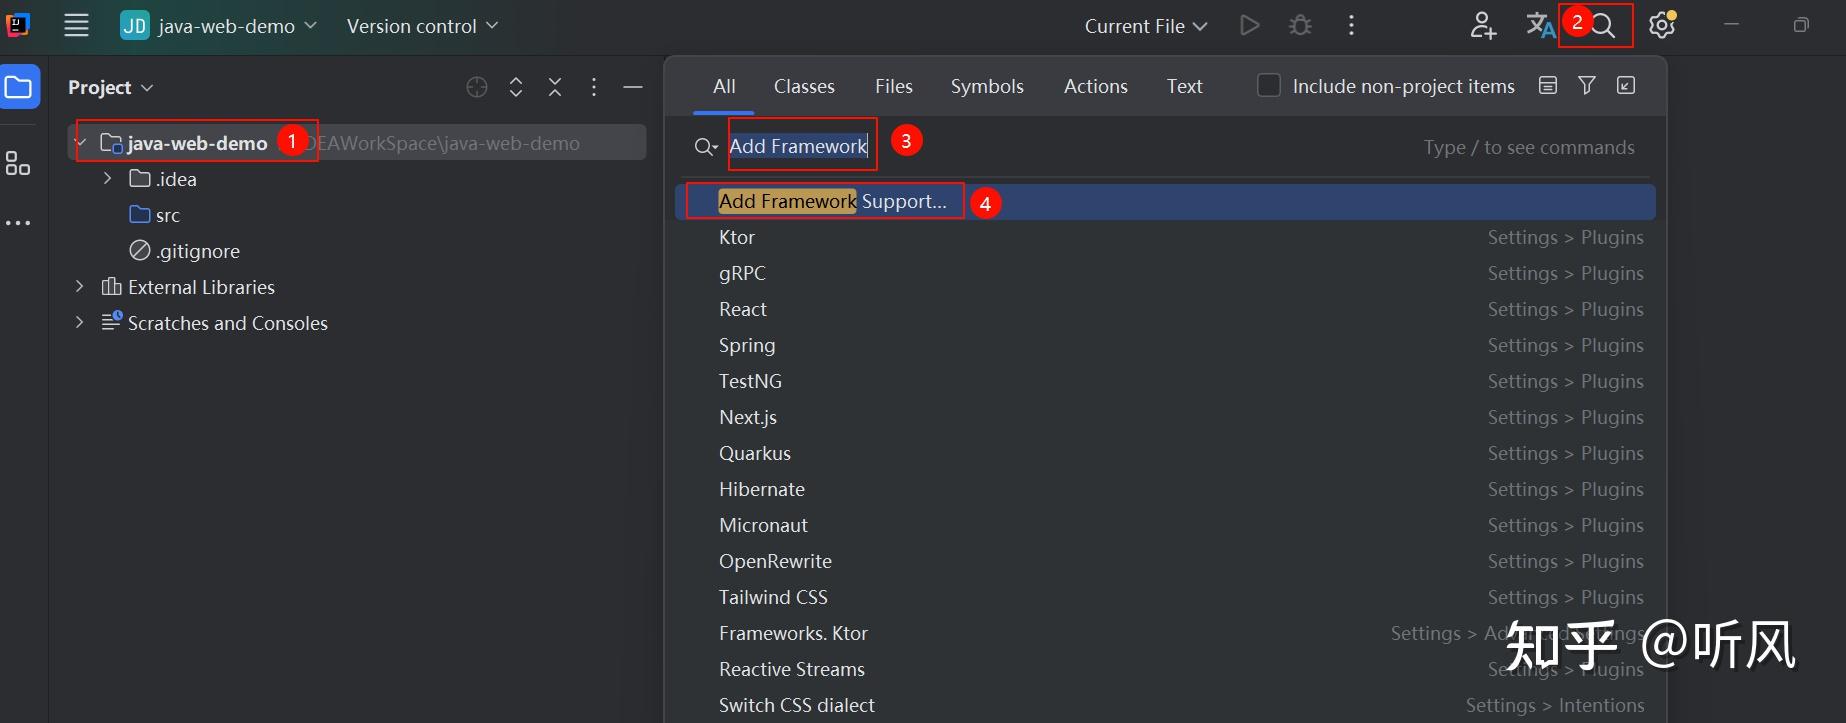Screen dimensions: 1846x723
Task: Open the Current File run configuration dropdown
Action: tap(1146, 26)
